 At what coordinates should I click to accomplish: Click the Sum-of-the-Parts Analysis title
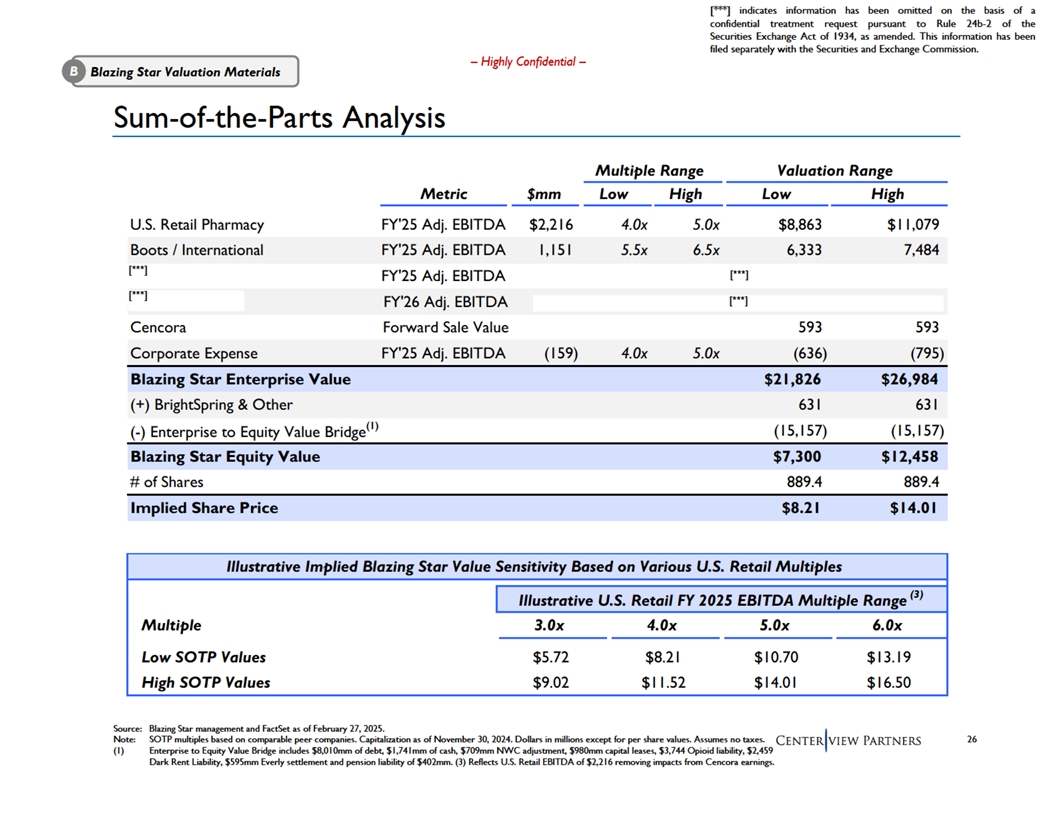(279, 118)
